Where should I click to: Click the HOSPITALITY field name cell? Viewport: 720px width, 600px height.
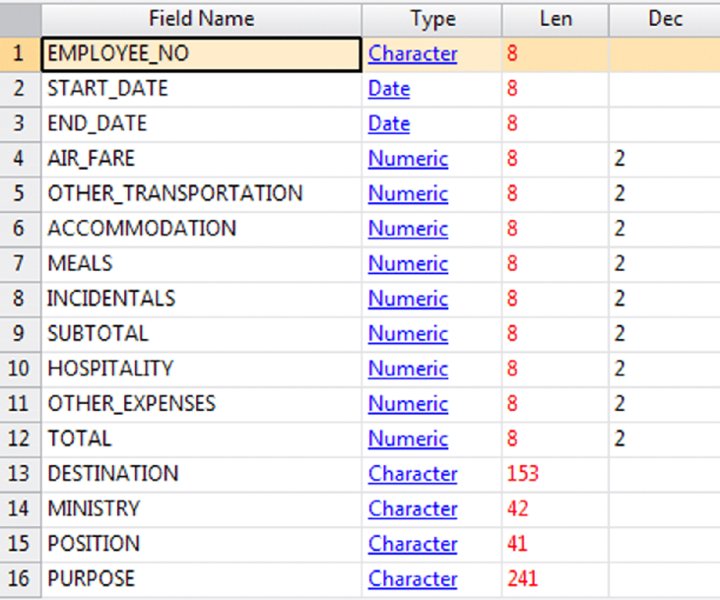(x=201, y=369)
